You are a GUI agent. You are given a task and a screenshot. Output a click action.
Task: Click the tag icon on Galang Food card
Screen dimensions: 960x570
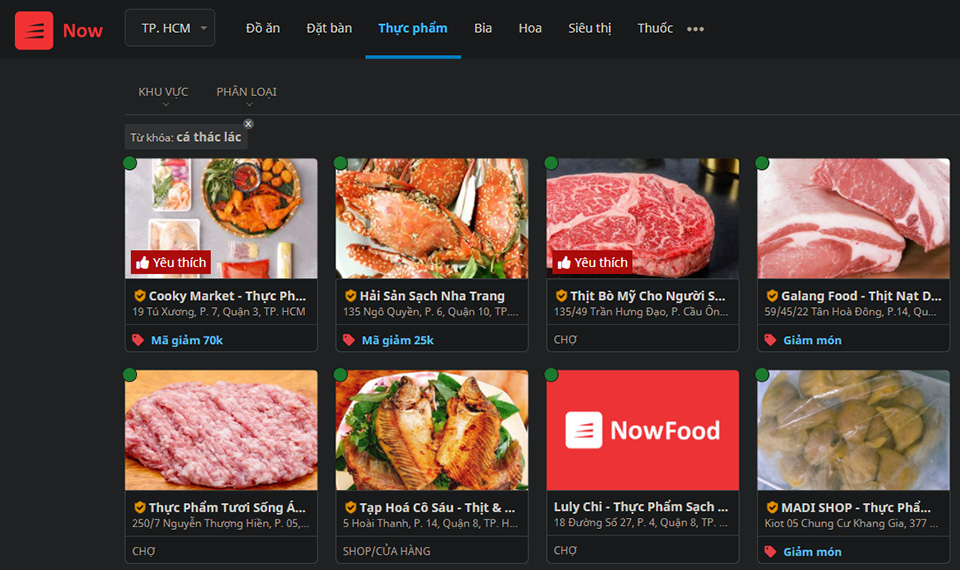pyautogui.click(x=770, y=340)
